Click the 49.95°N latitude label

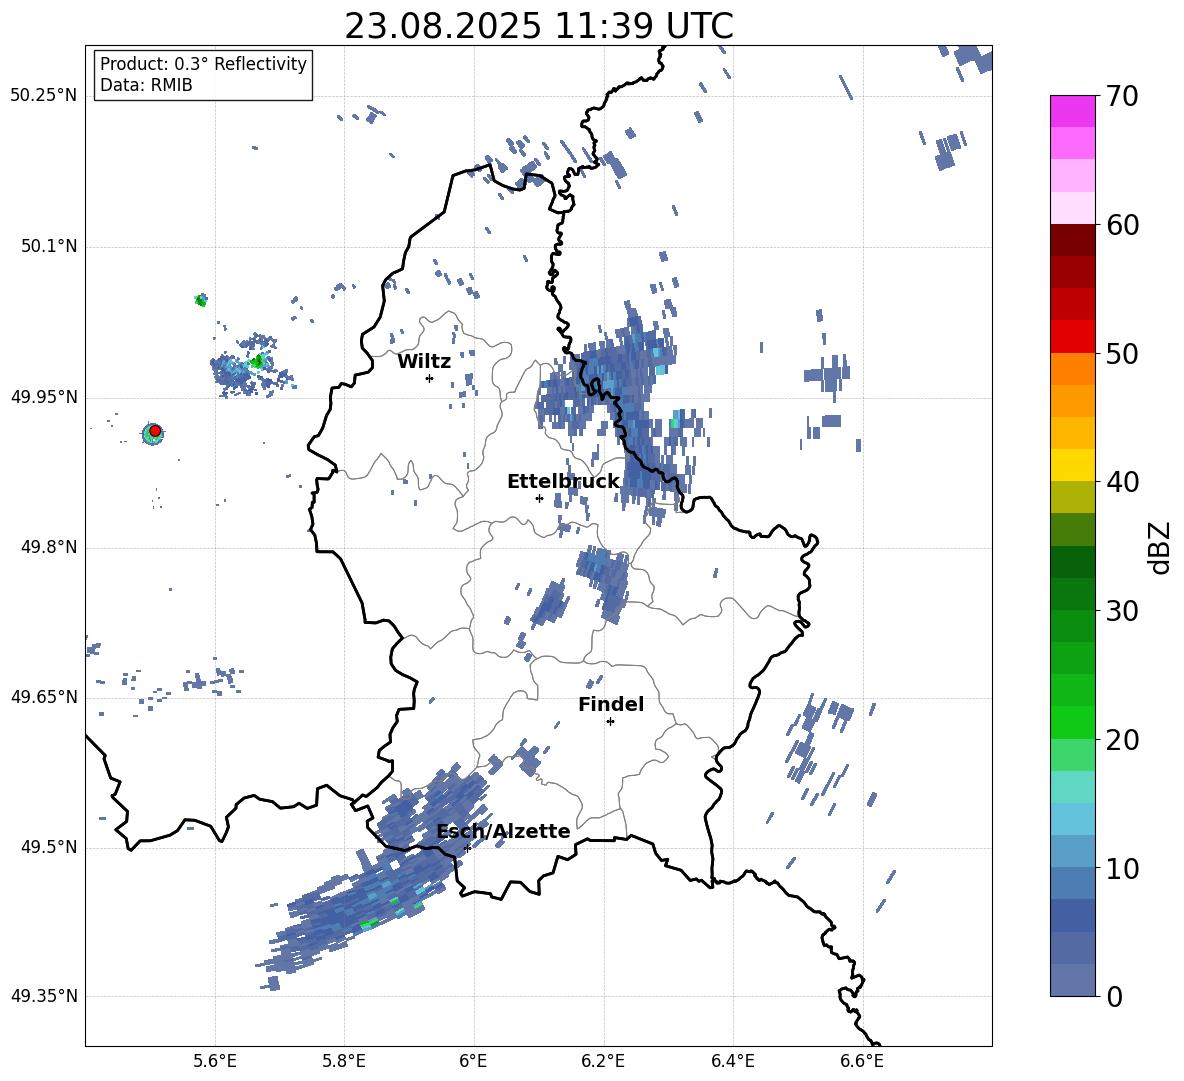coord(44,397)
